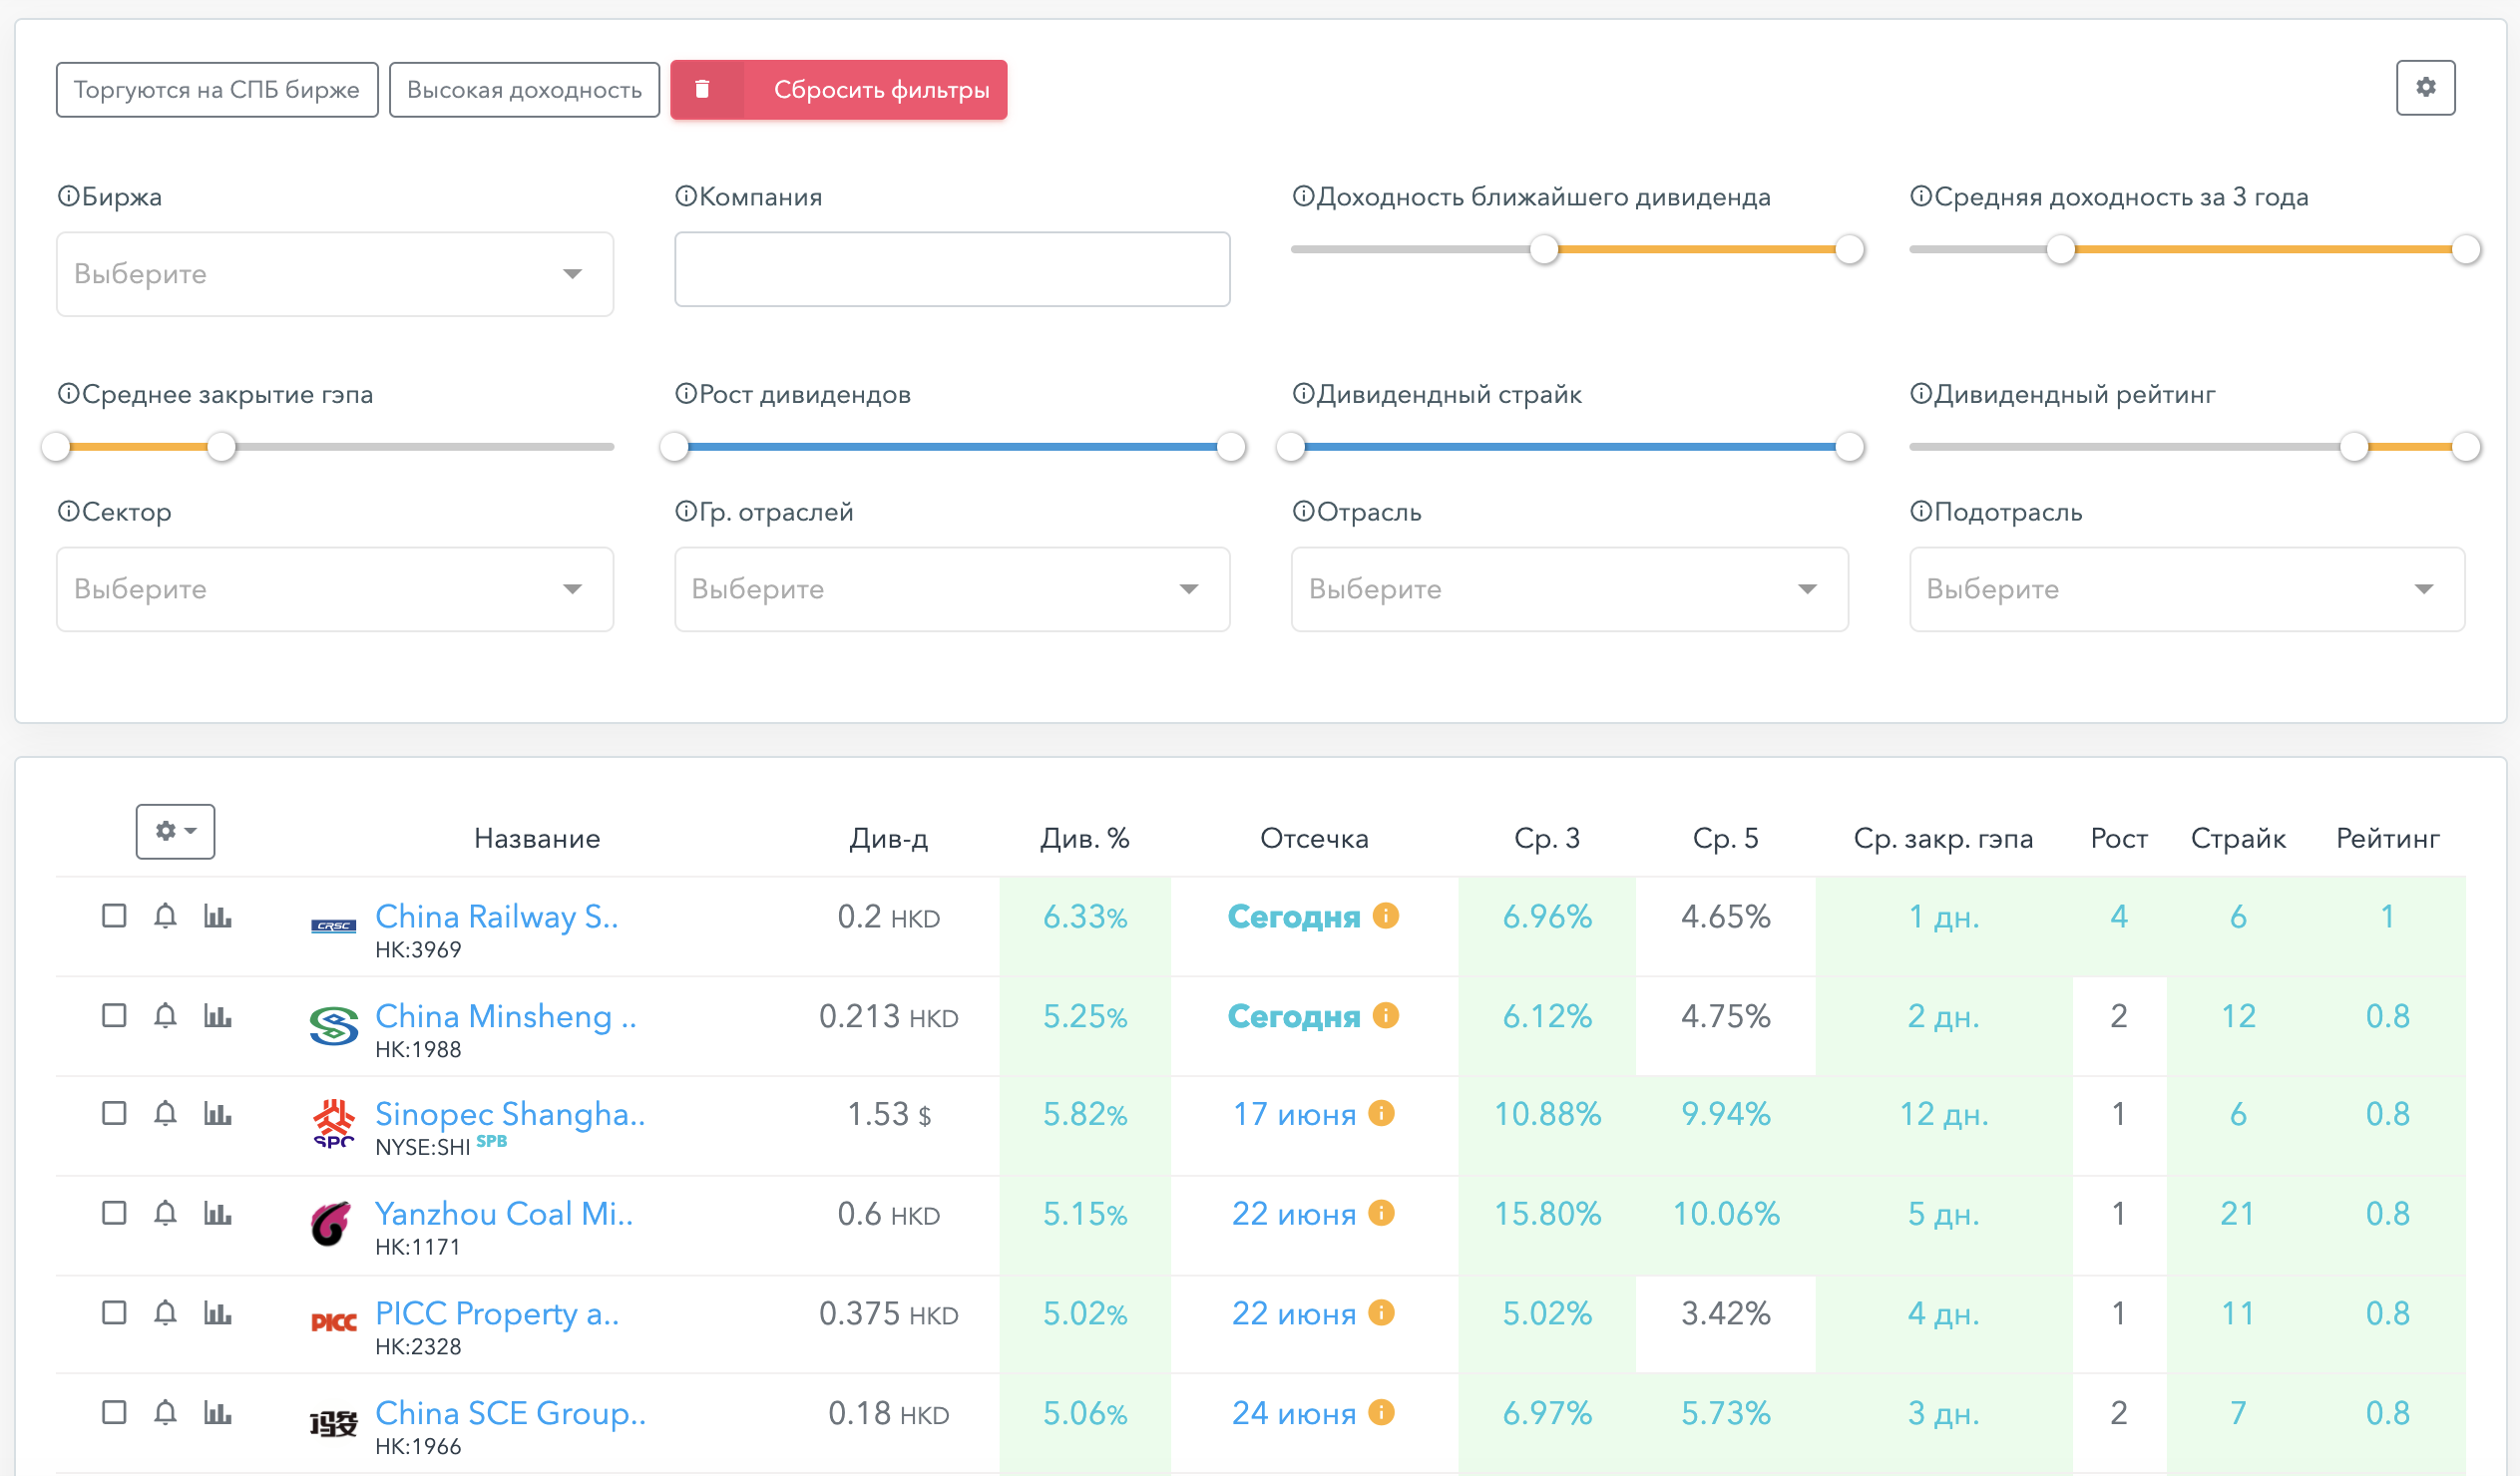Set alert bell for China SCE Group
Screen dimensions: 2520x1476
coord(165,1412)
